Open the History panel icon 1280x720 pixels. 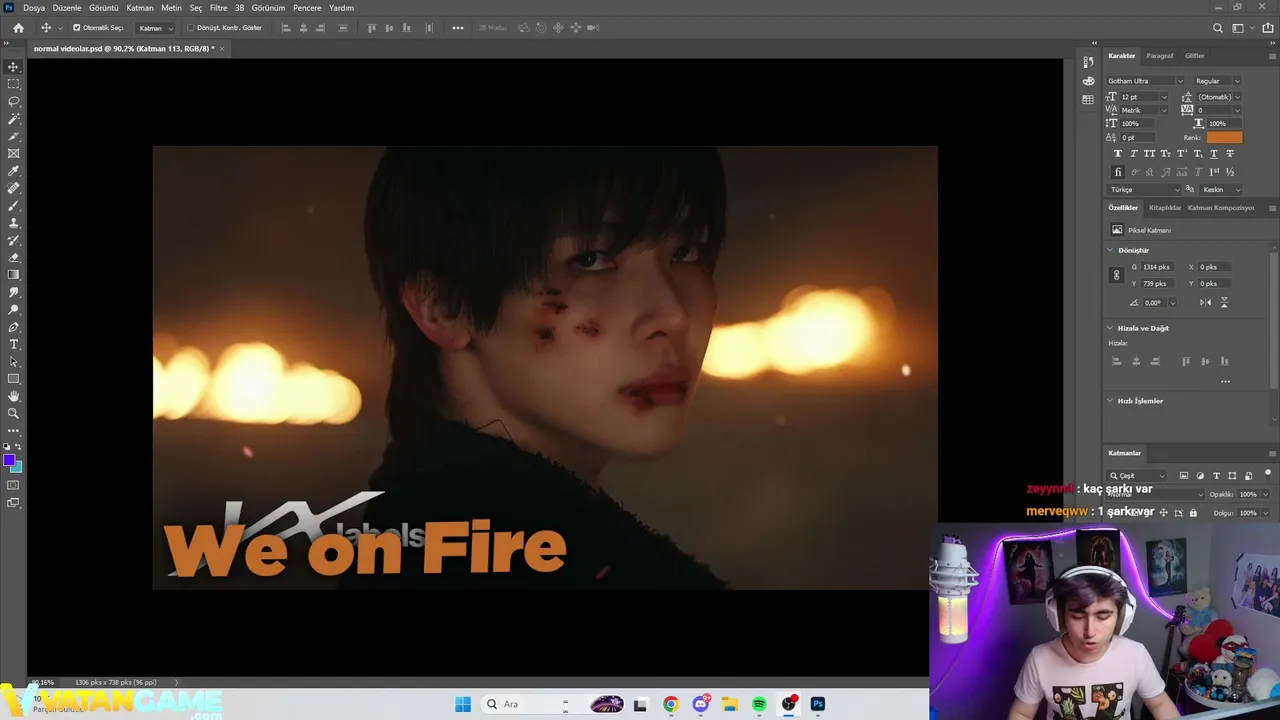pyautogui.click(x=1088, y=62)
